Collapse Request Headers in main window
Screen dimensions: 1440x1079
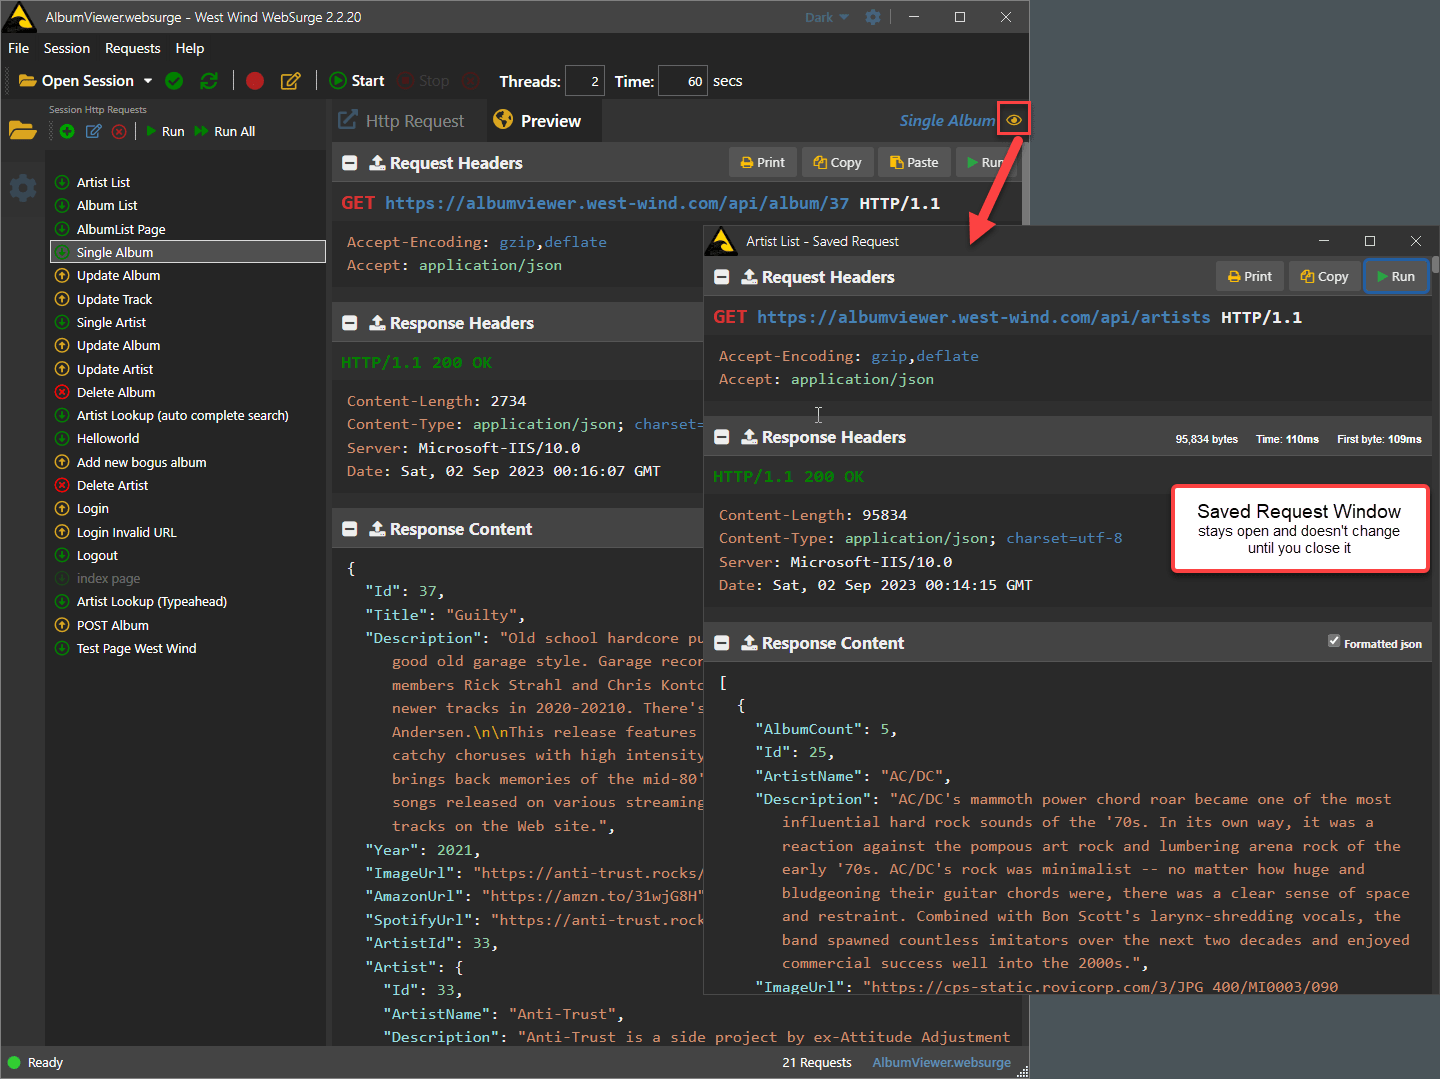350,163
